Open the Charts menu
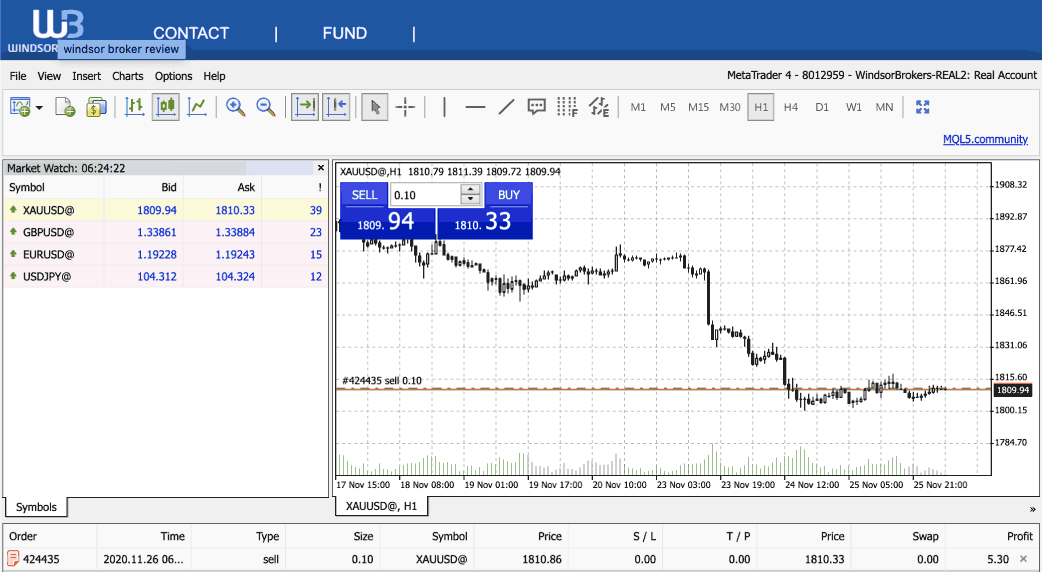 128,76
